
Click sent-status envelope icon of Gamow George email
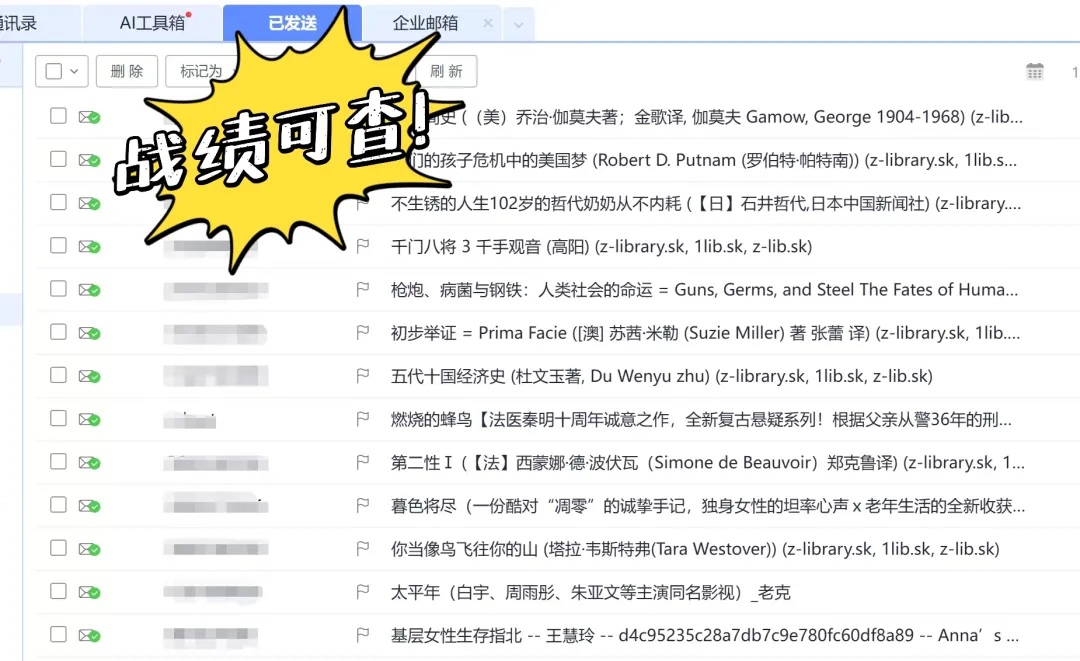coord(89,117)
